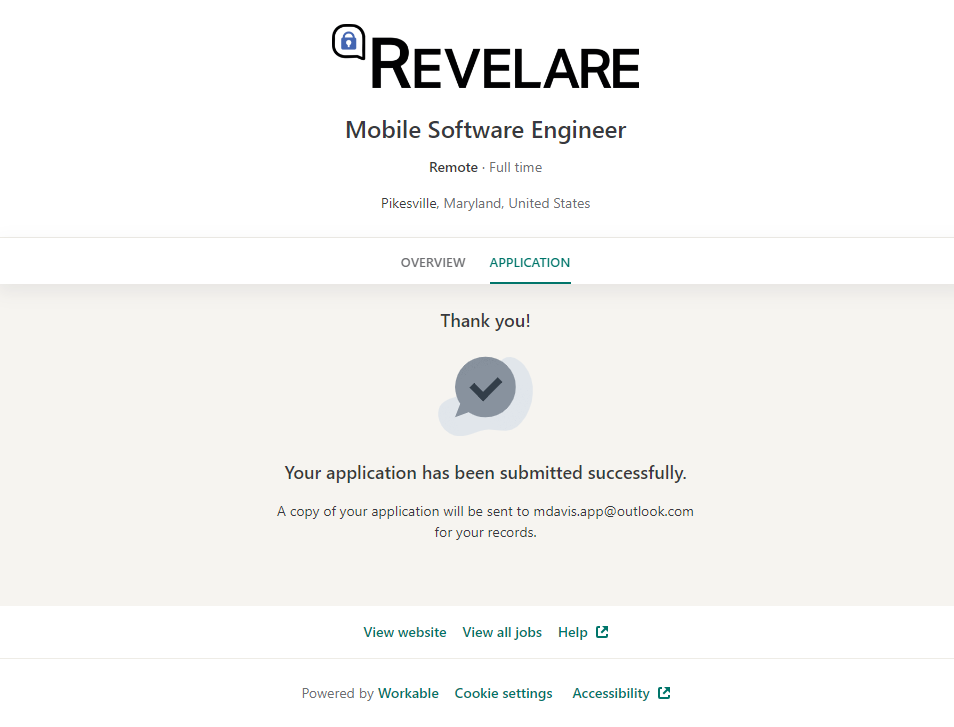Click the Remote work type label
The width and height of the screenshot is (954, 727).
click(x=453, y=167)
